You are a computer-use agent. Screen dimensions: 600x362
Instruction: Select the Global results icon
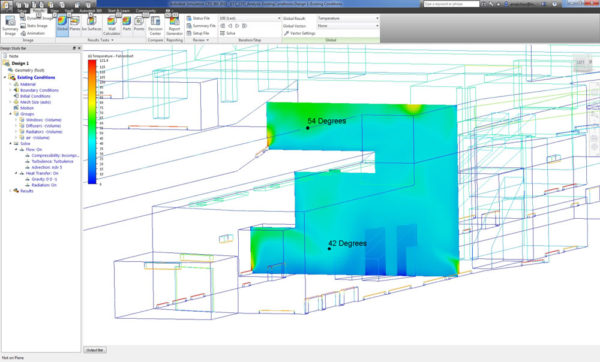(62, 24)
